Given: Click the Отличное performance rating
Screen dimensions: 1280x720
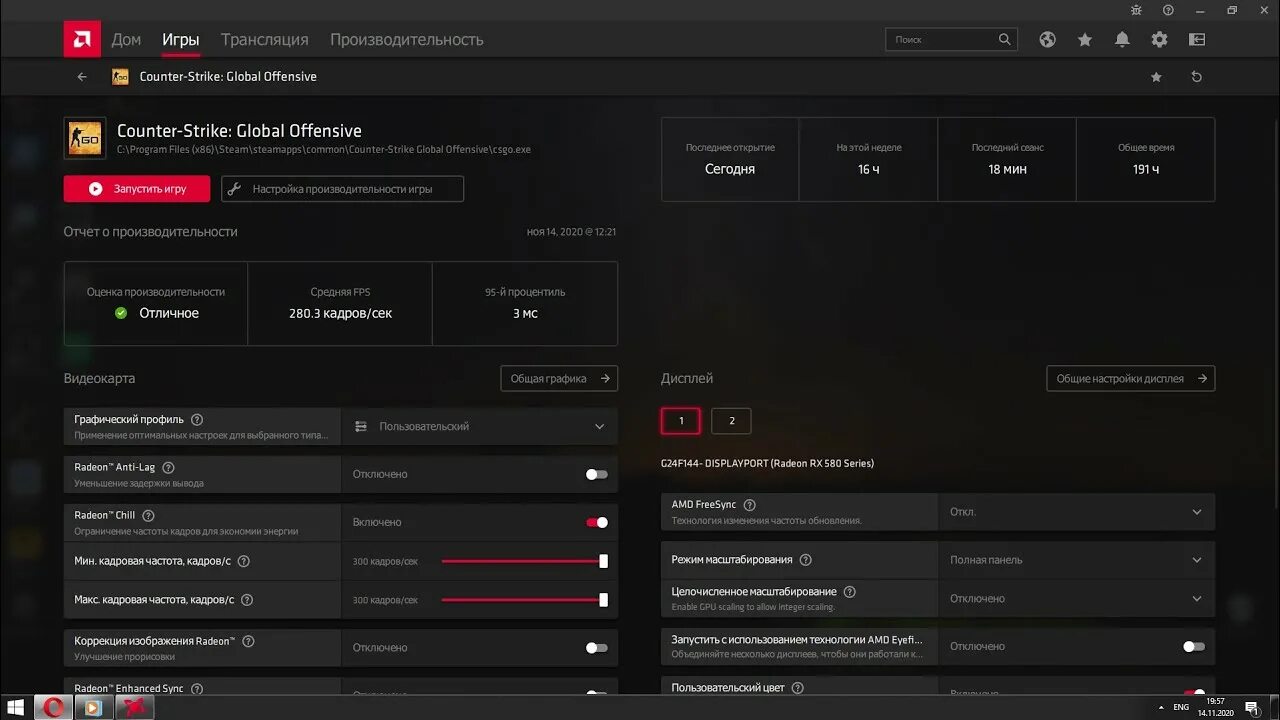Looking at the screenshot, I should [x=169, y=313].
